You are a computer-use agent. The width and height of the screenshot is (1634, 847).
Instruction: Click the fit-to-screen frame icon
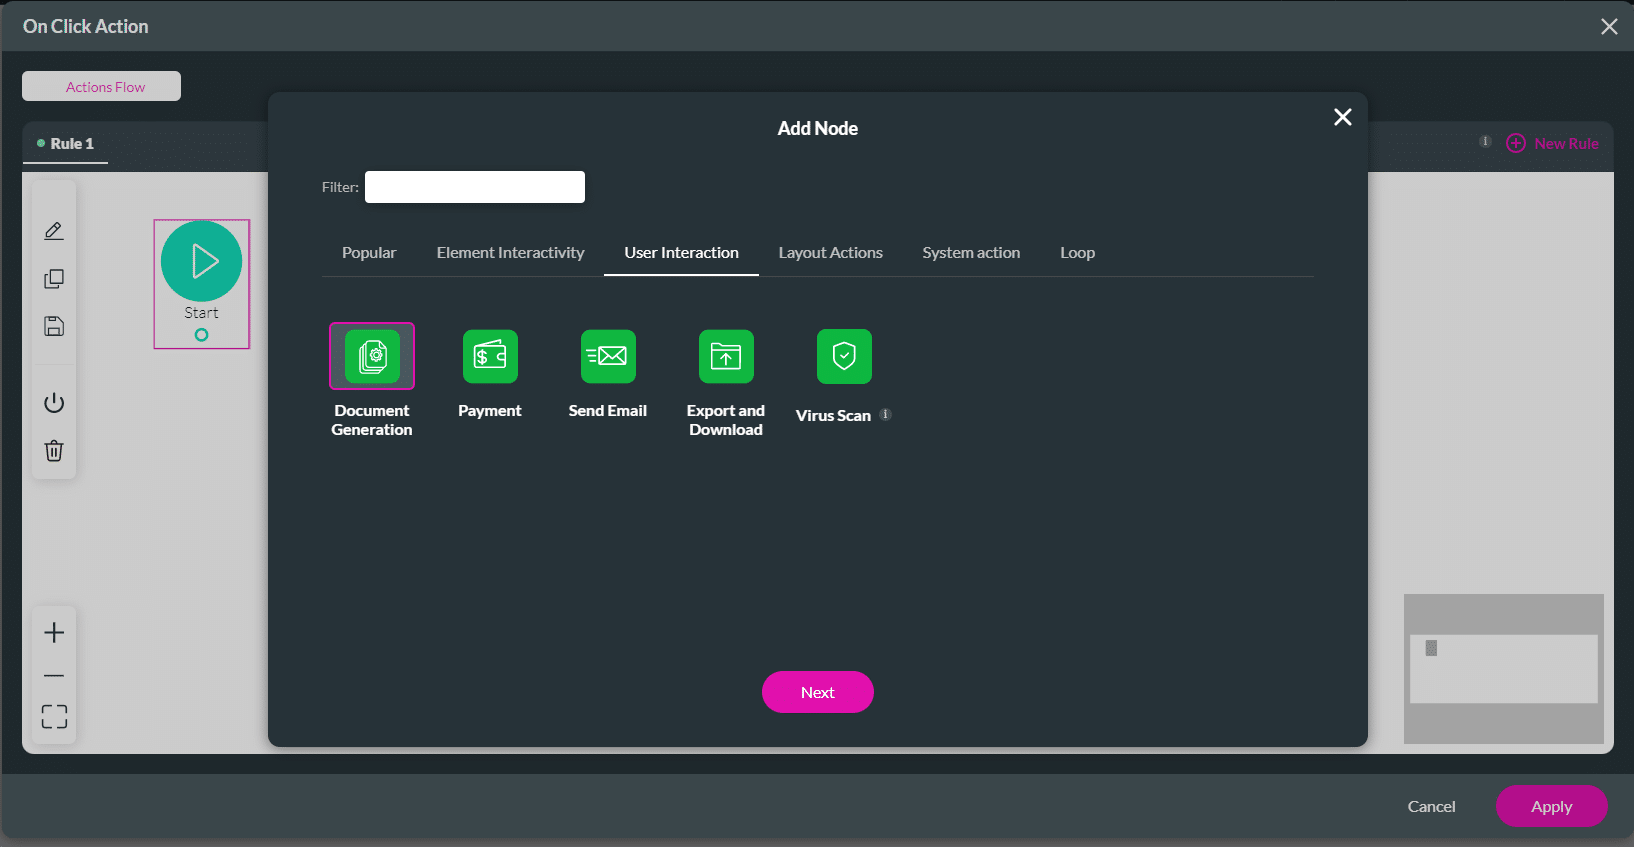point(54,716)
